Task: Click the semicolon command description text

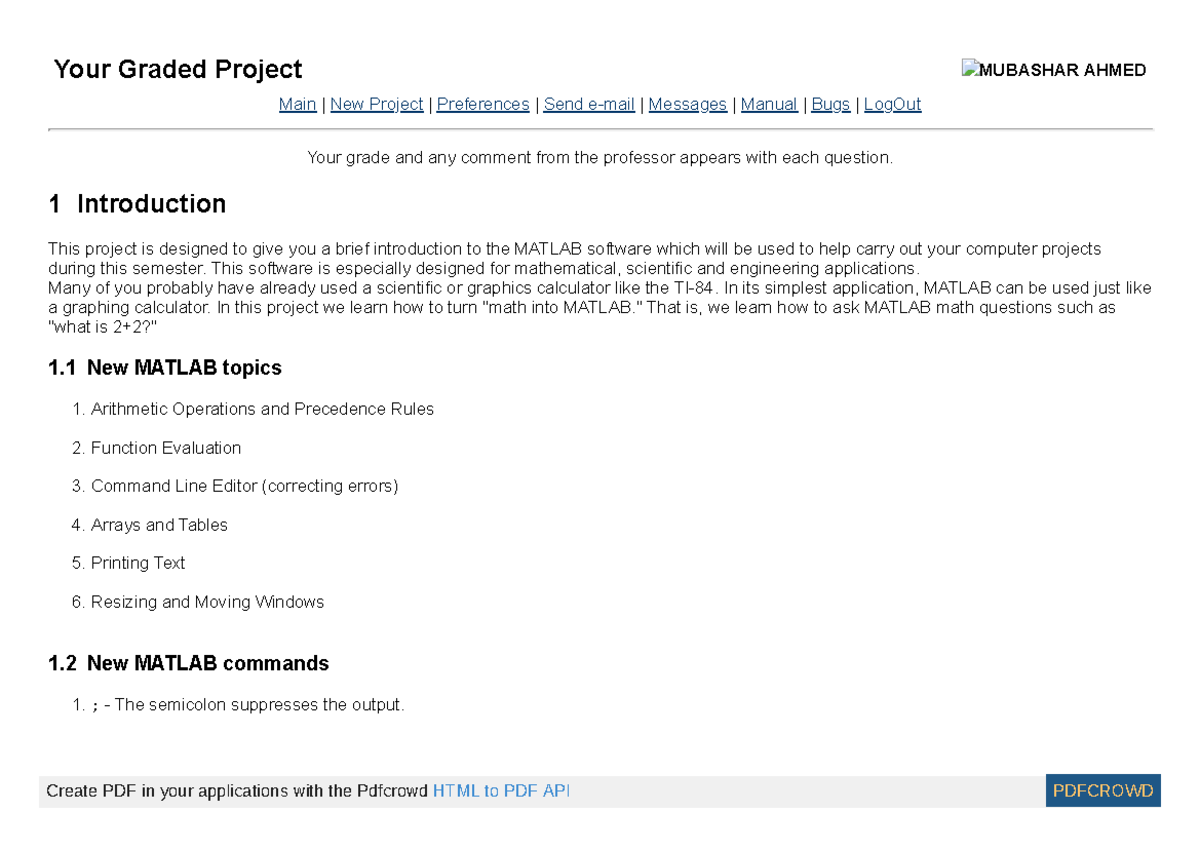Action: [248, 704]
